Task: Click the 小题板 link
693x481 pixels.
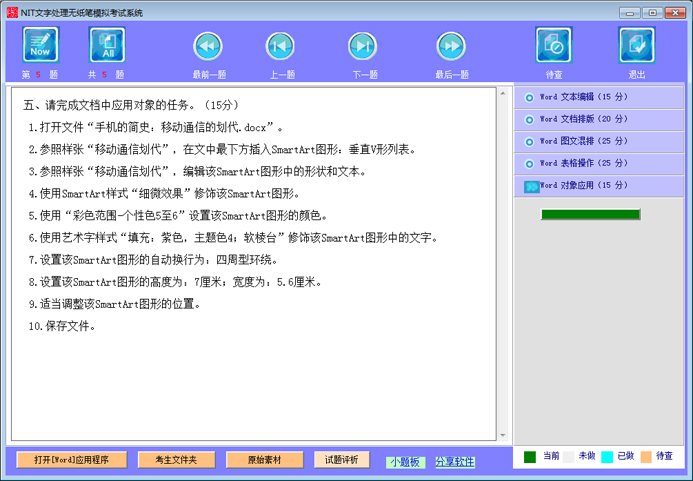Action: (405, 462)
